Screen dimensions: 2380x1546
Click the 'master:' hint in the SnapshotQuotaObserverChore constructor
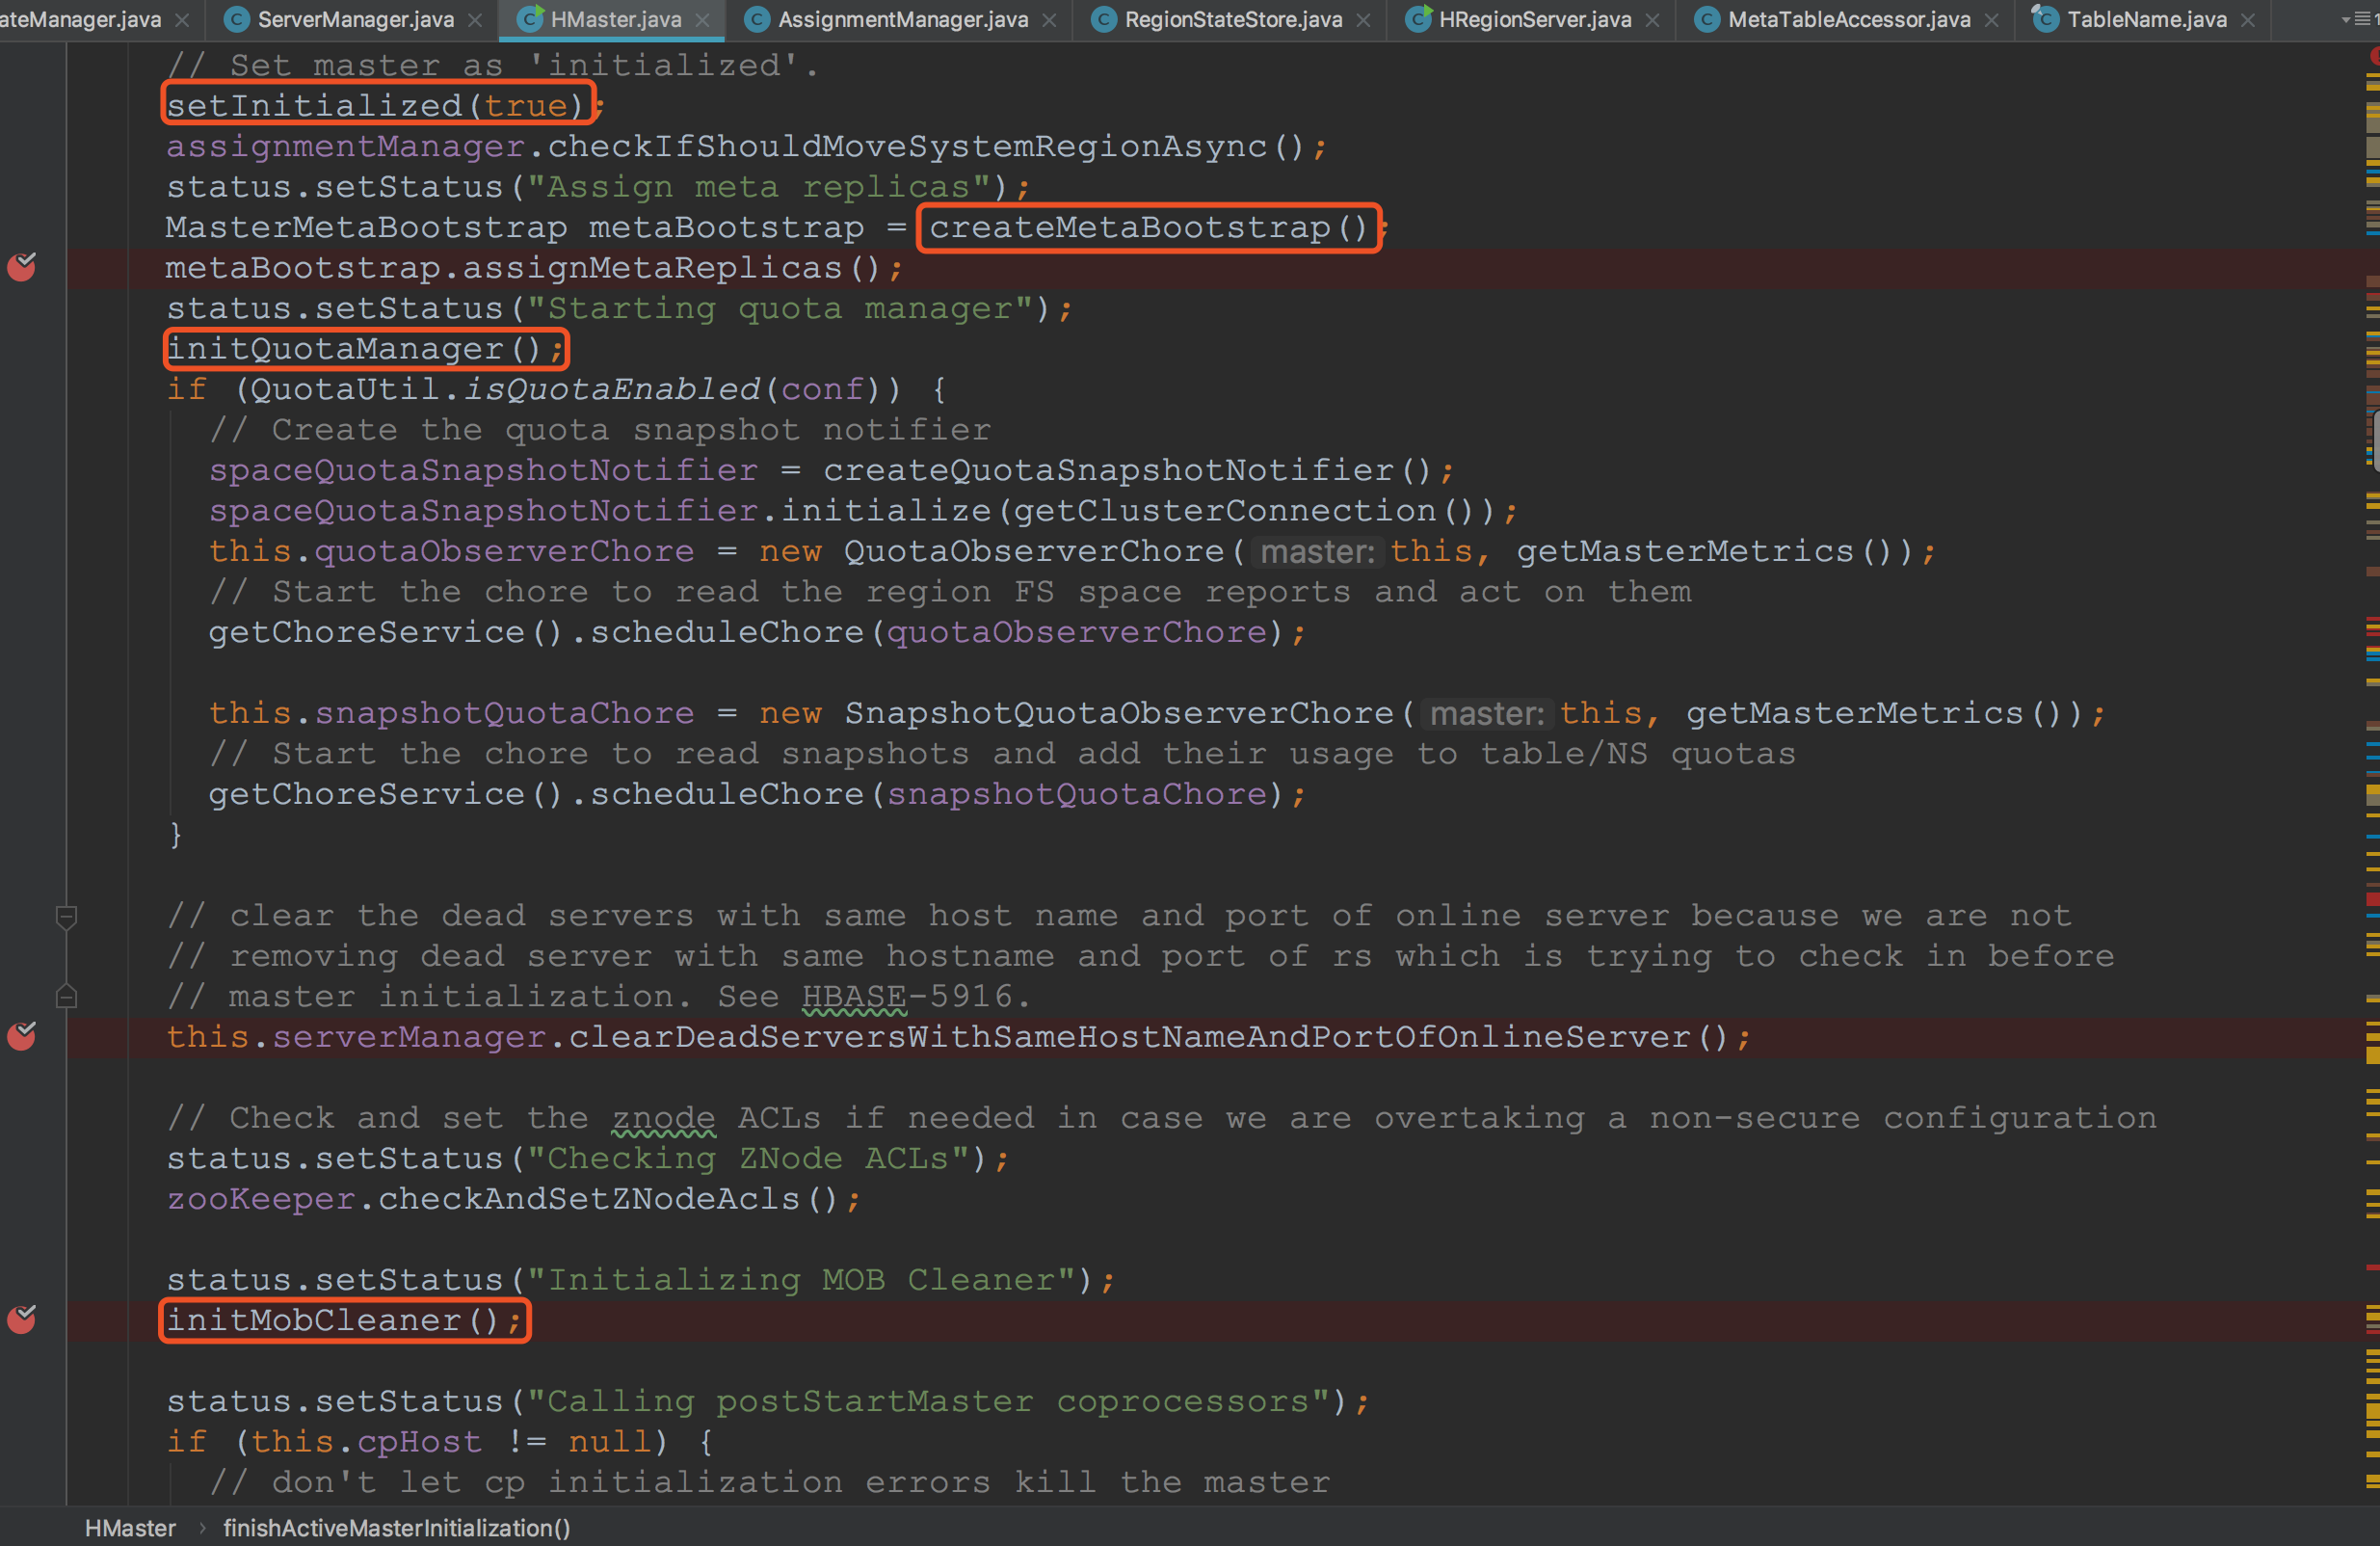(x=1487, y=713)
